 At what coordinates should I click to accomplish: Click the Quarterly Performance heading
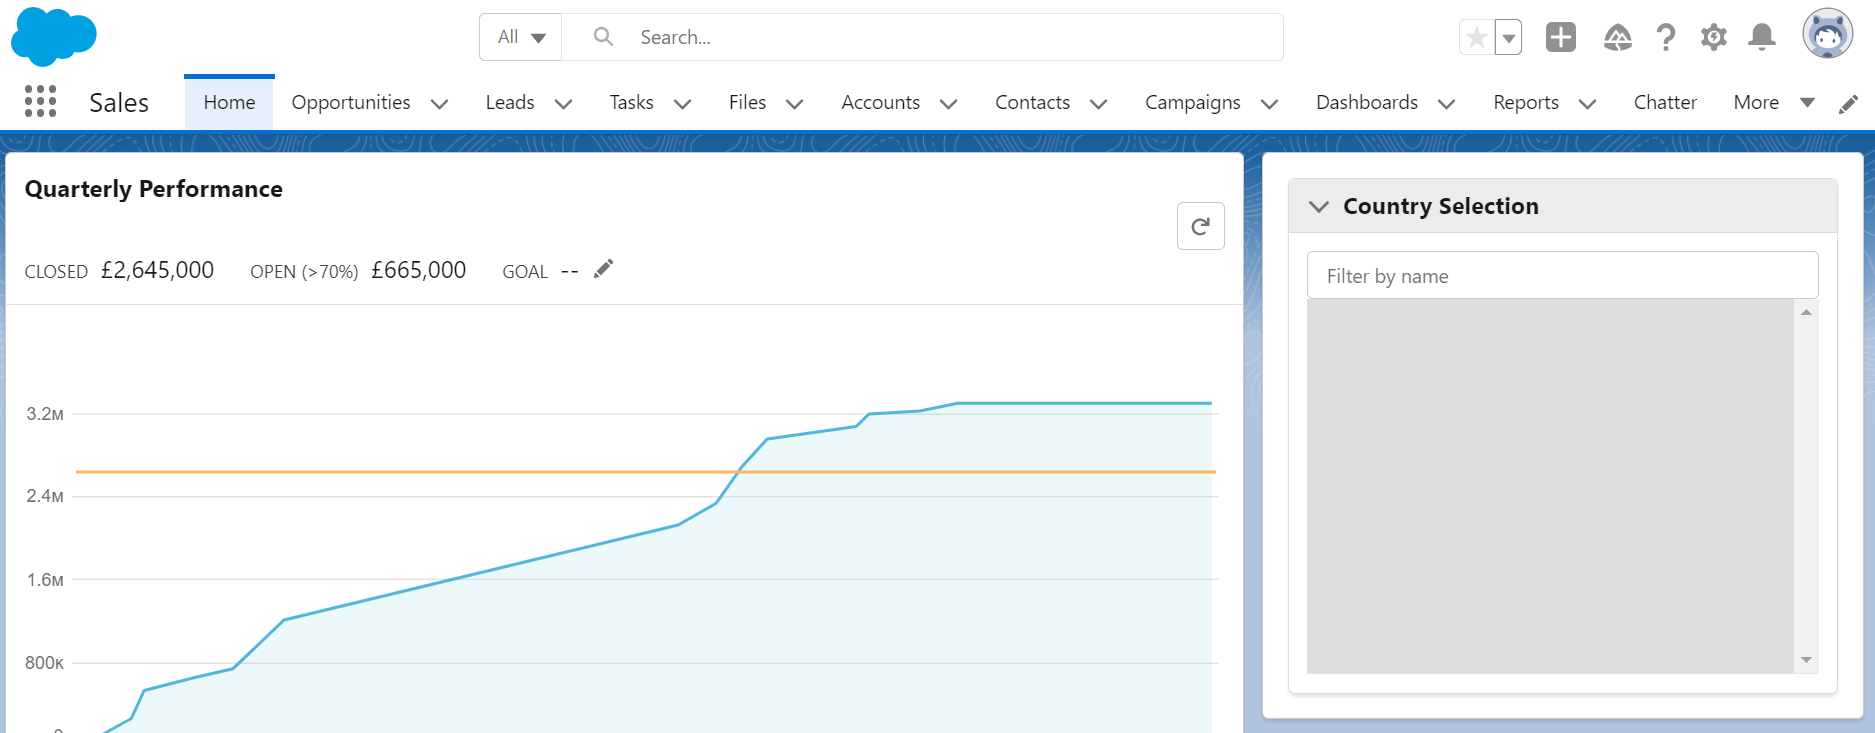click(x=154, y=189)
